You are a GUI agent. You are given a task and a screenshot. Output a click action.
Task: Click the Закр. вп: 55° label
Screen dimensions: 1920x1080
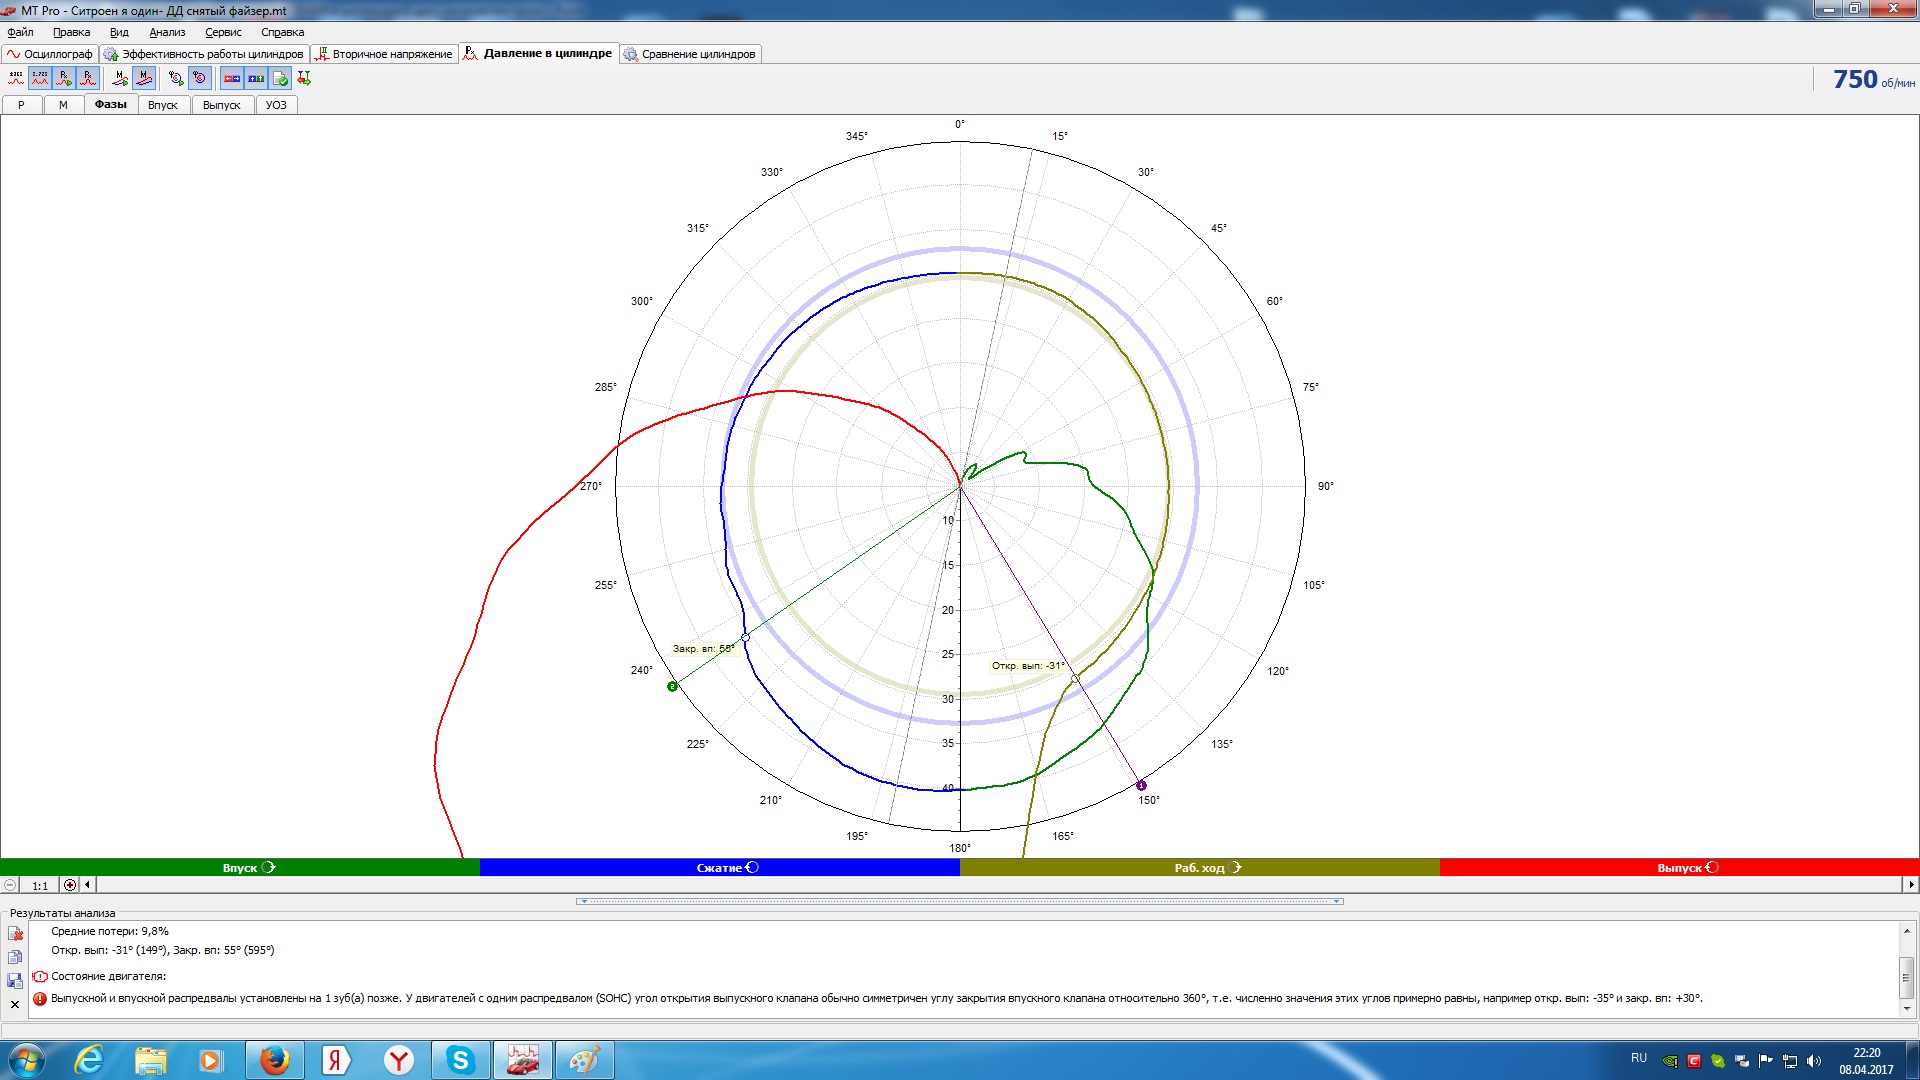(703, 649)
